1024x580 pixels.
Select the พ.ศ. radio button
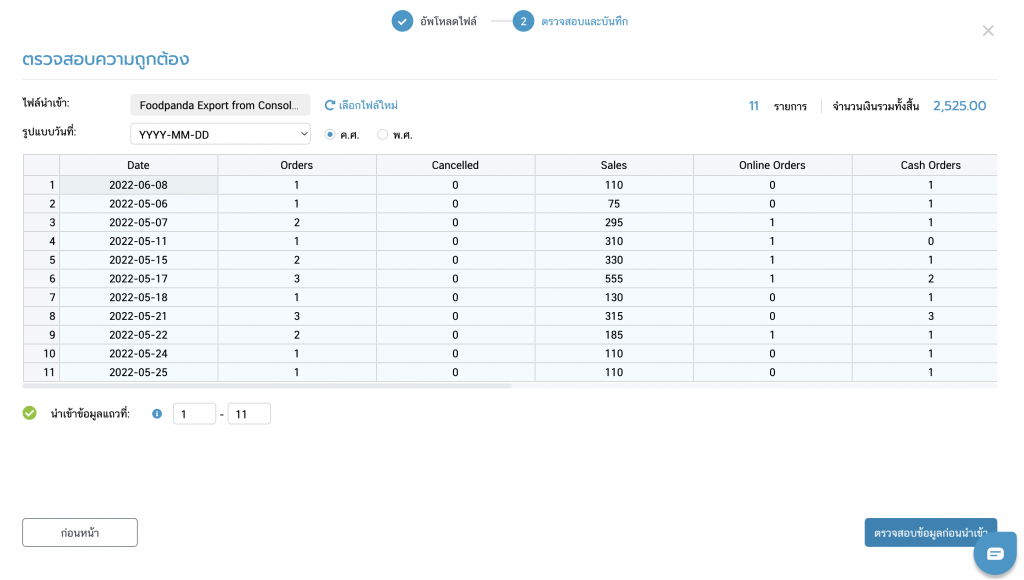coord(383,135)
